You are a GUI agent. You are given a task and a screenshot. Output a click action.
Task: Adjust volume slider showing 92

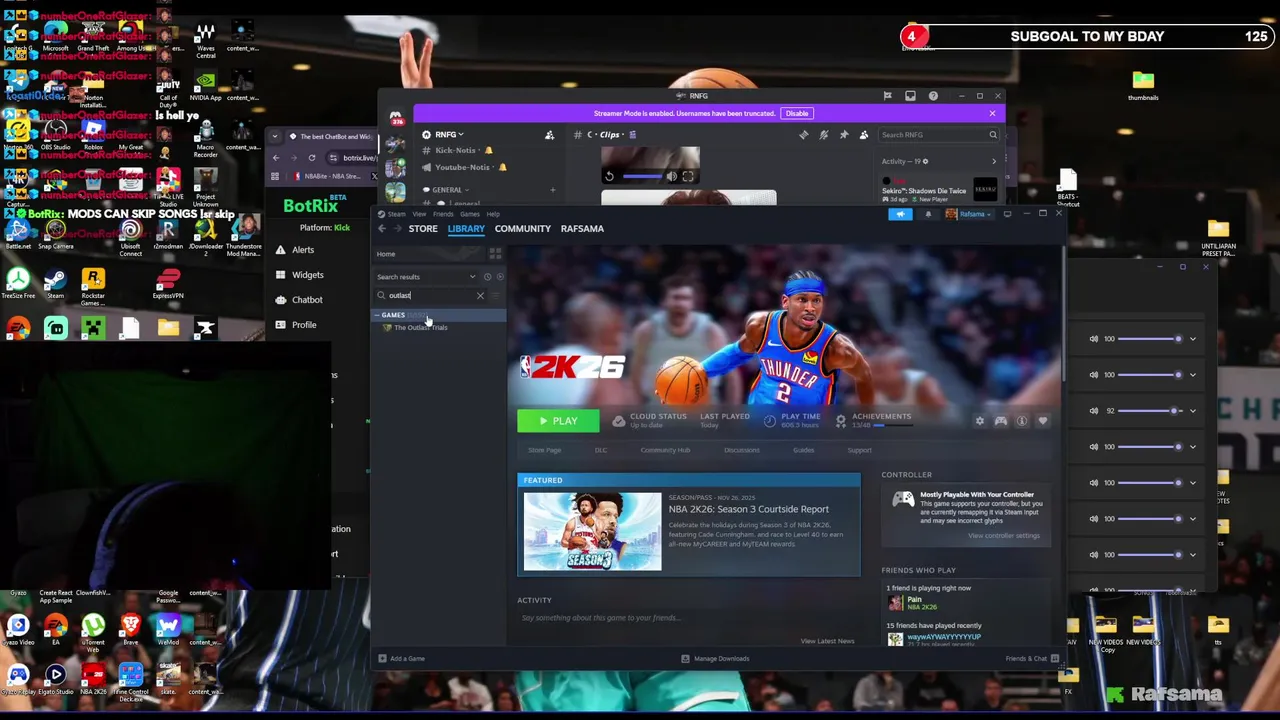[x=1150, y=411]
